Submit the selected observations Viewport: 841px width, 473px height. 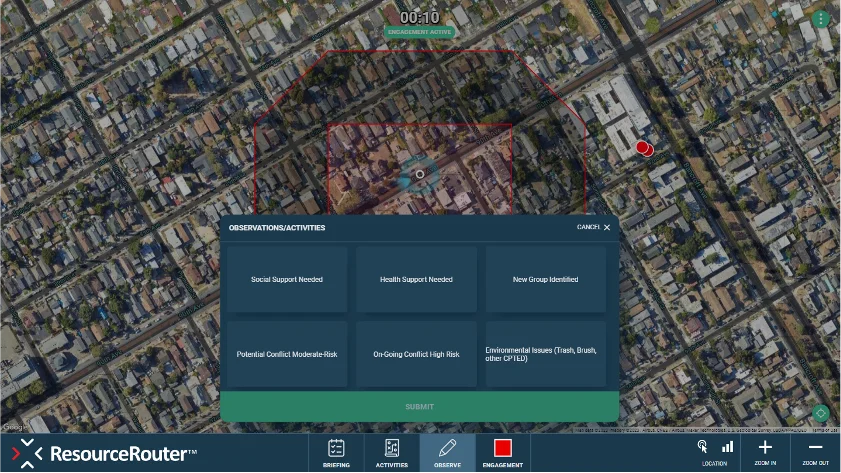419,406
